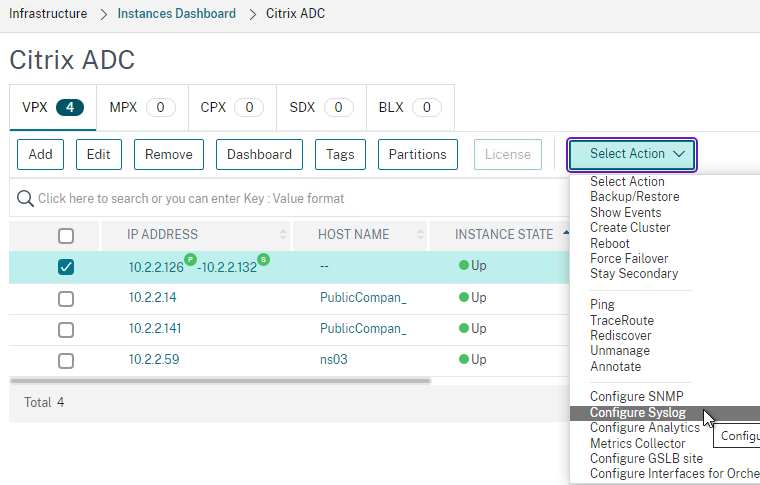Open instance 10.2.2.126 link
Image resolution: width=760 pixels, height=485 pixels.
[156, 267]
